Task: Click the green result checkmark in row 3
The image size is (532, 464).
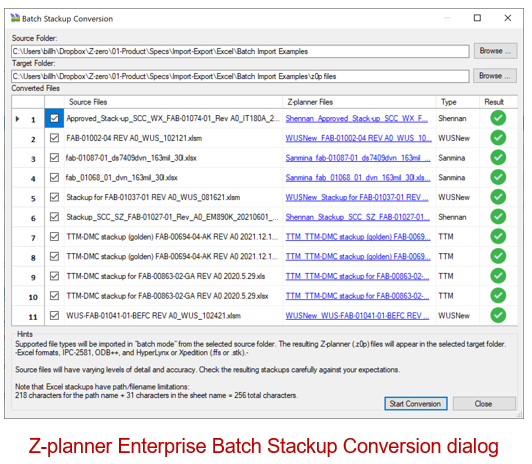Action: pyautogui.click(x=498, y=157)
